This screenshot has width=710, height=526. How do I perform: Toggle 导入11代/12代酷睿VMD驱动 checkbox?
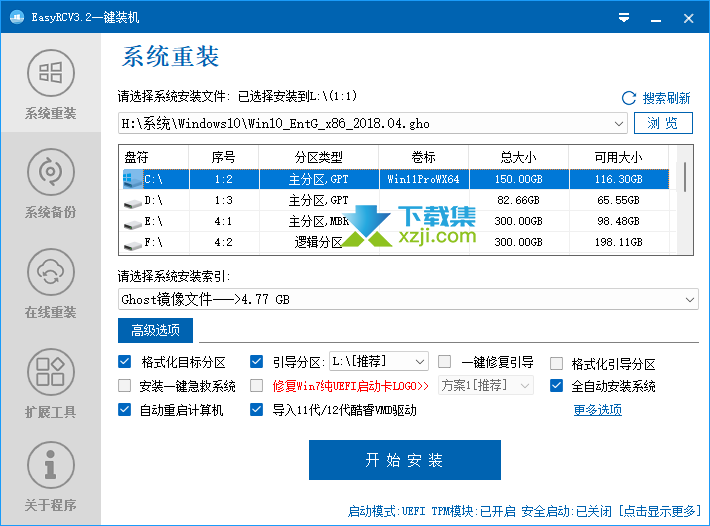pos(256,409)
